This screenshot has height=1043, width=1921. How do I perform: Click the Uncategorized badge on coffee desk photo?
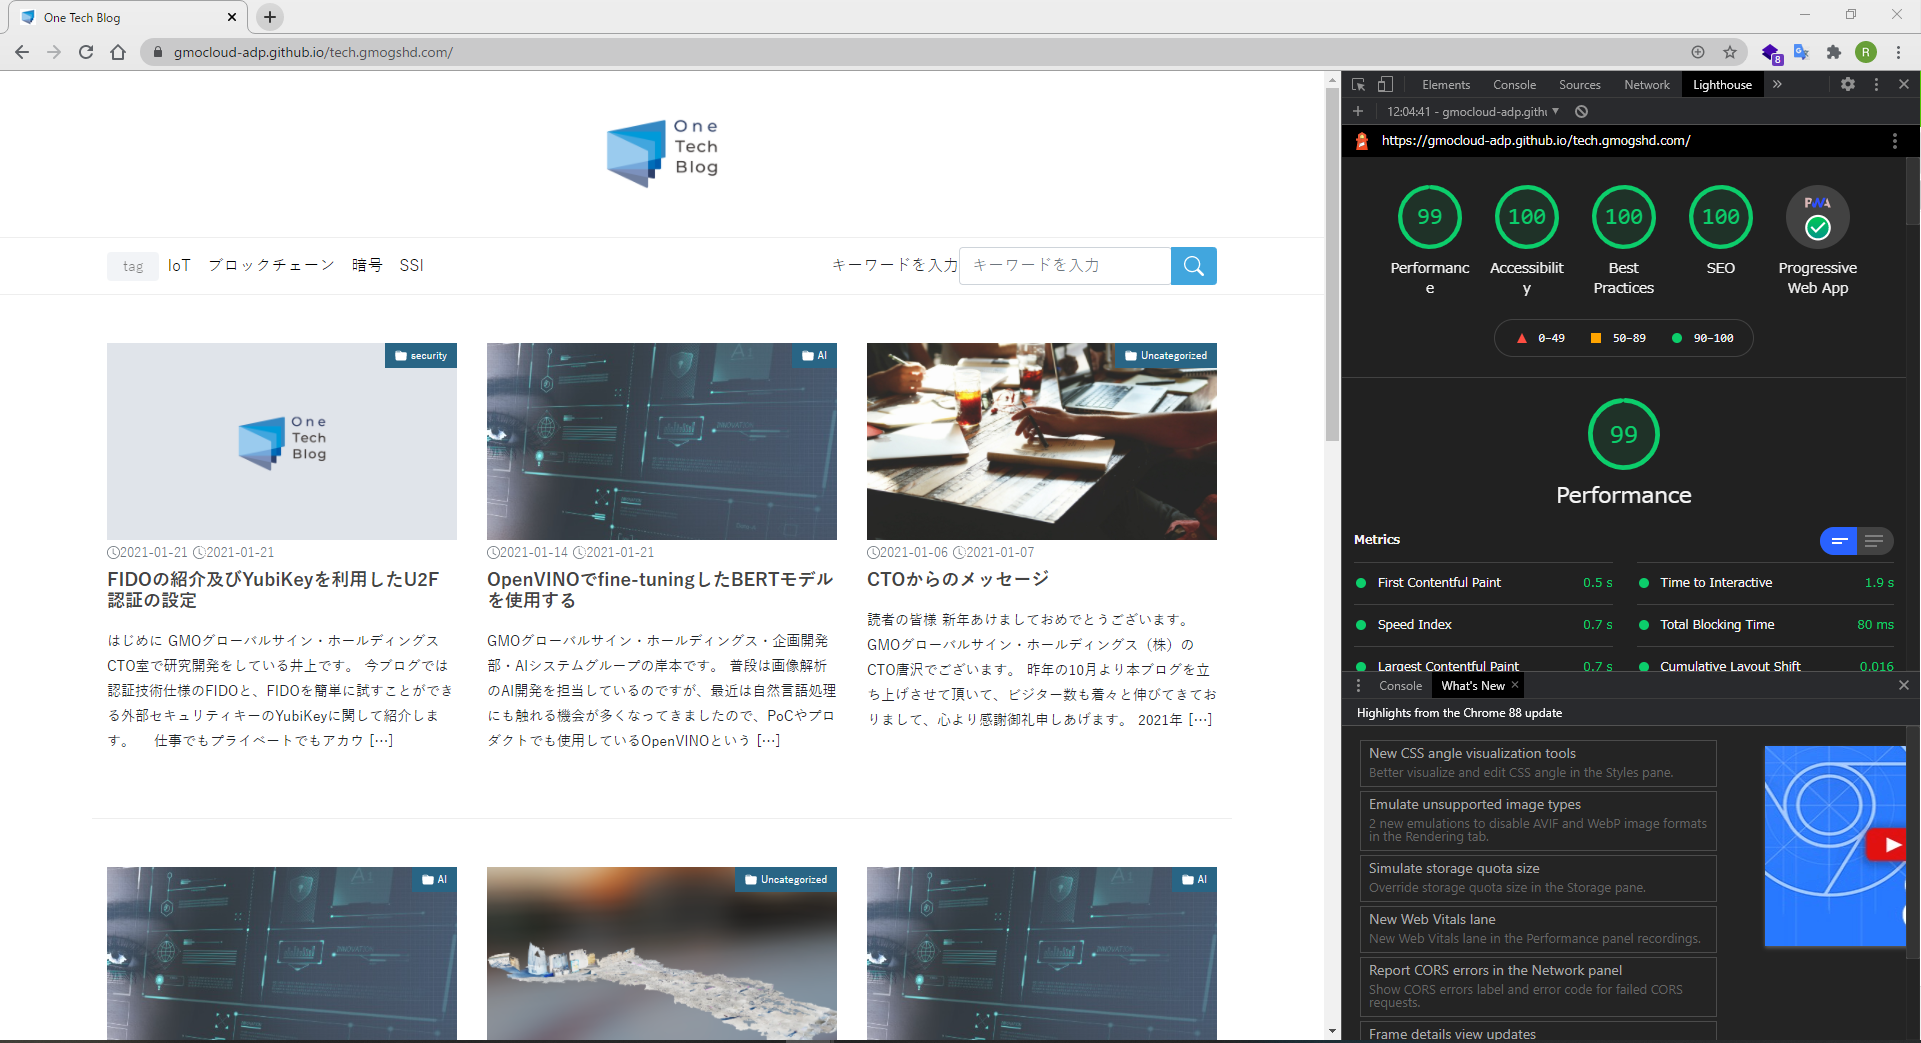click(x=1166, y=356)
